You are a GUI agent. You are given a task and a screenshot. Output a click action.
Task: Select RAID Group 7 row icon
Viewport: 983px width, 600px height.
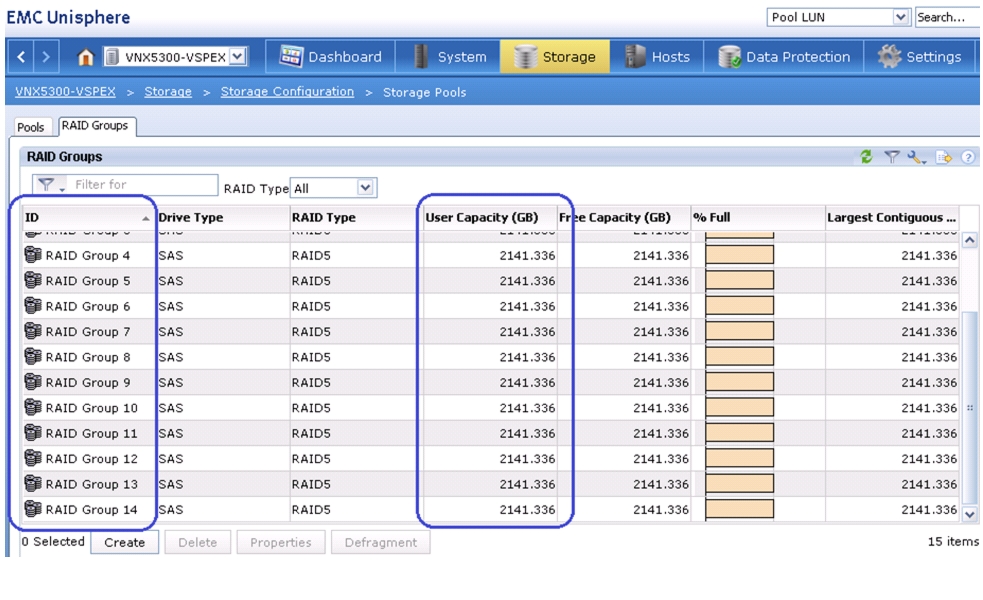tap(33, 331)
